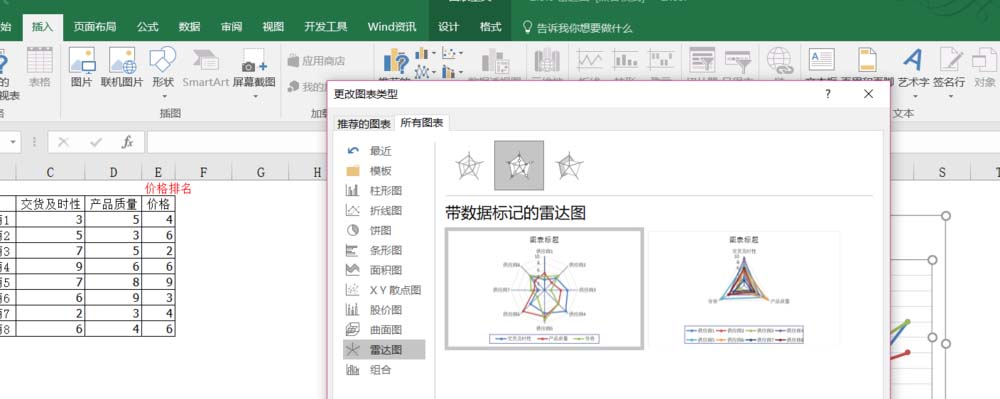Click the 表格 table icon
1000x399 pixels.
[40, 60]
